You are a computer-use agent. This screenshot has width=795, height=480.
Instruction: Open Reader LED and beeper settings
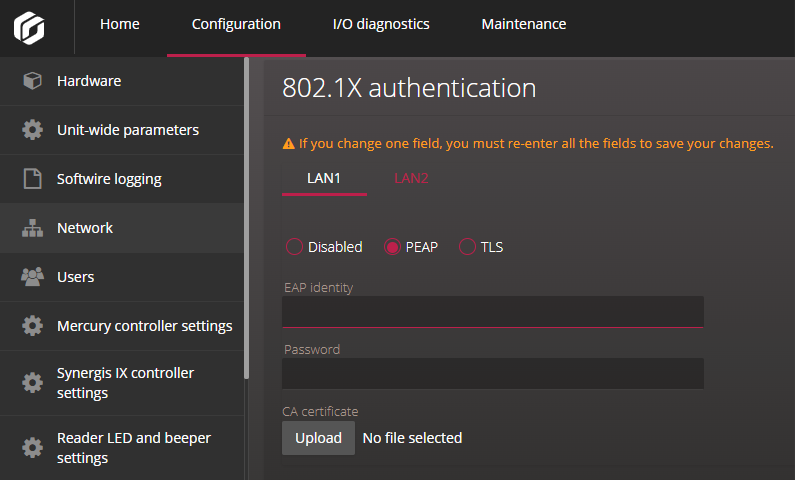tap(122, 448)
